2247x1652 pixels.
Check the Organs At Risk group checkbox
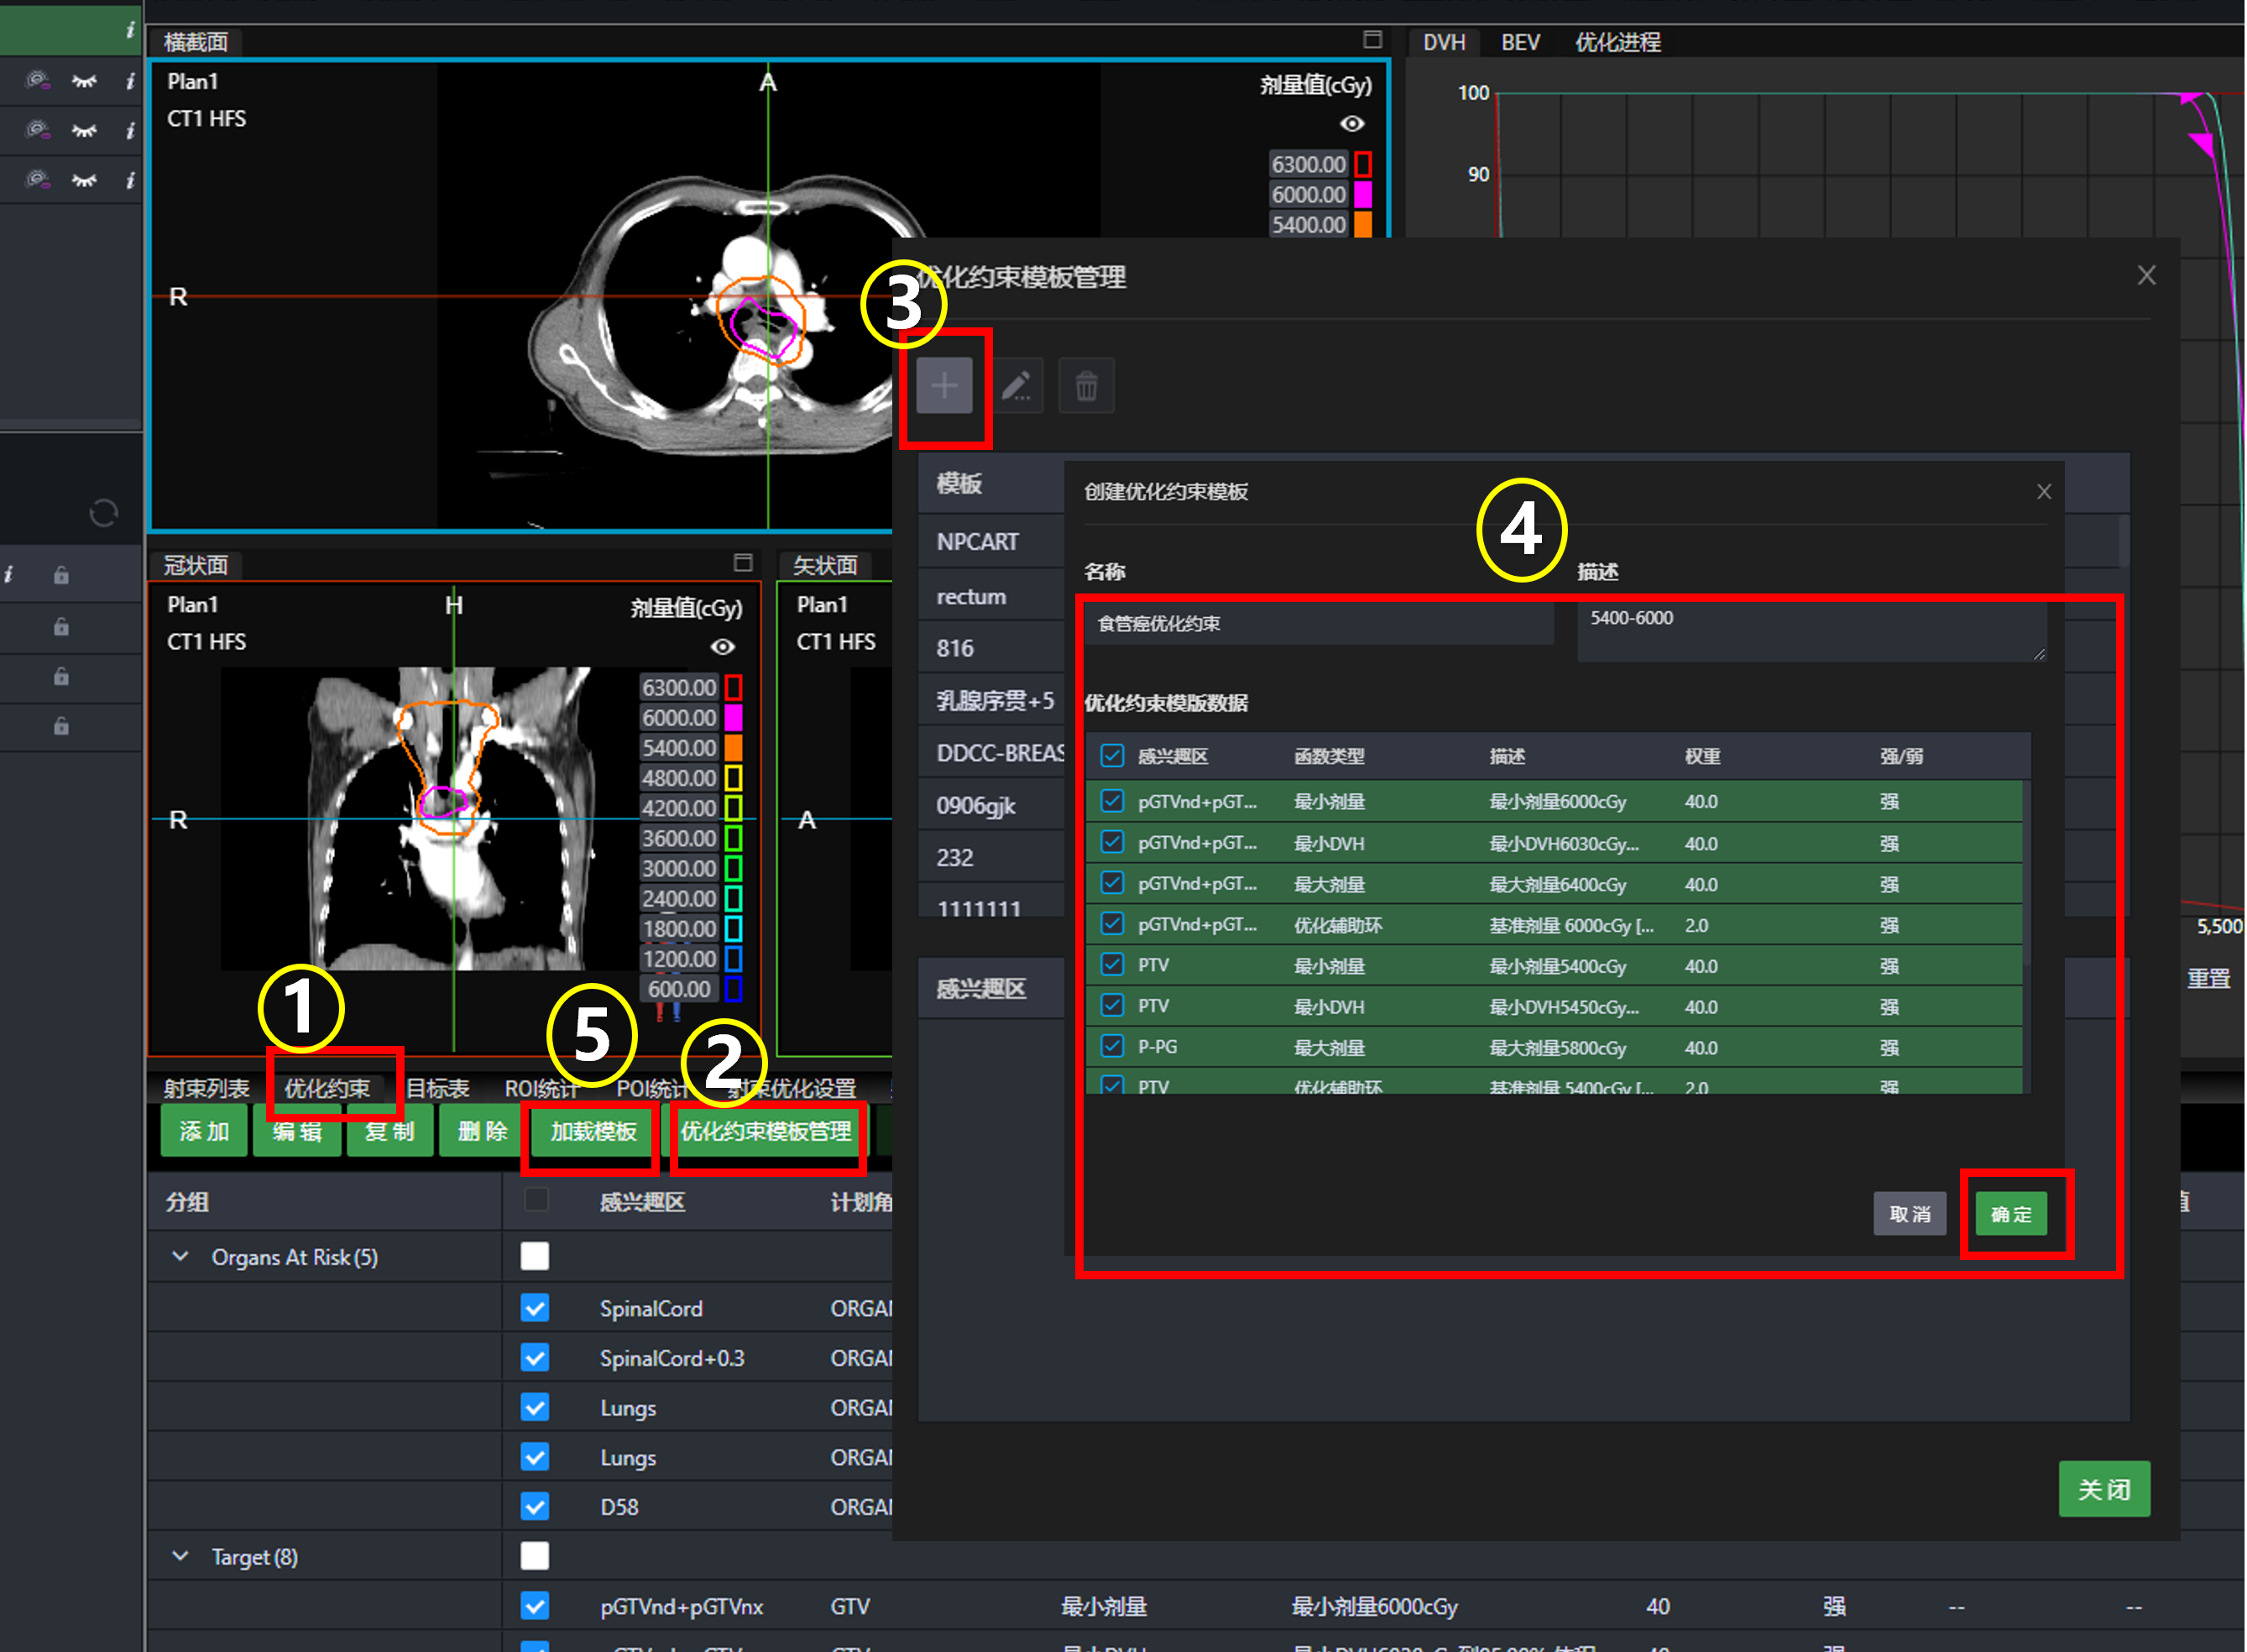[535, 1256]
